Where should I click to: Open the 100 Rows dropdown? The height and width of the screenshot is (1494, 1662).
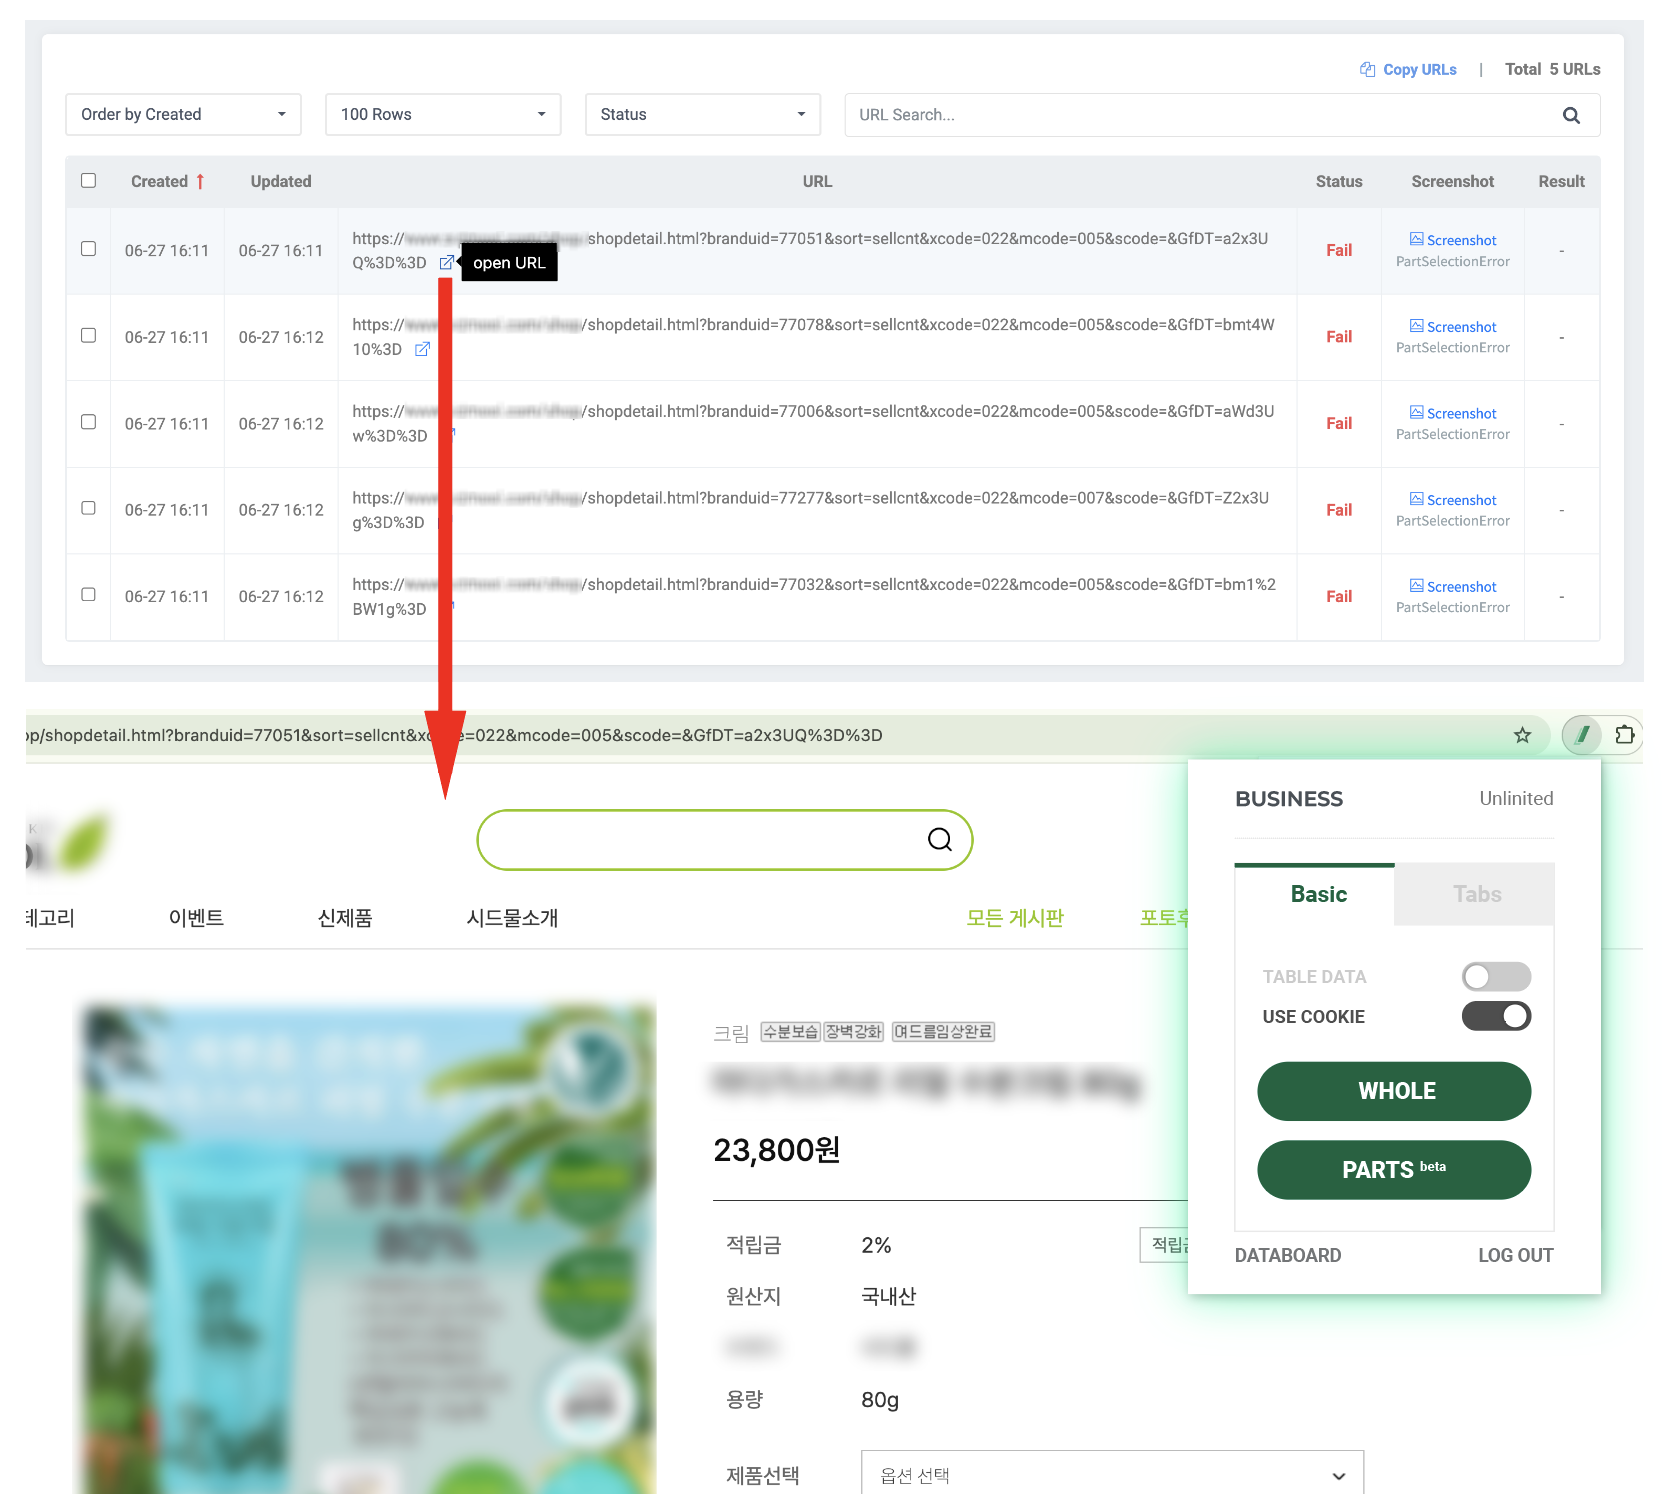[442, 115]
